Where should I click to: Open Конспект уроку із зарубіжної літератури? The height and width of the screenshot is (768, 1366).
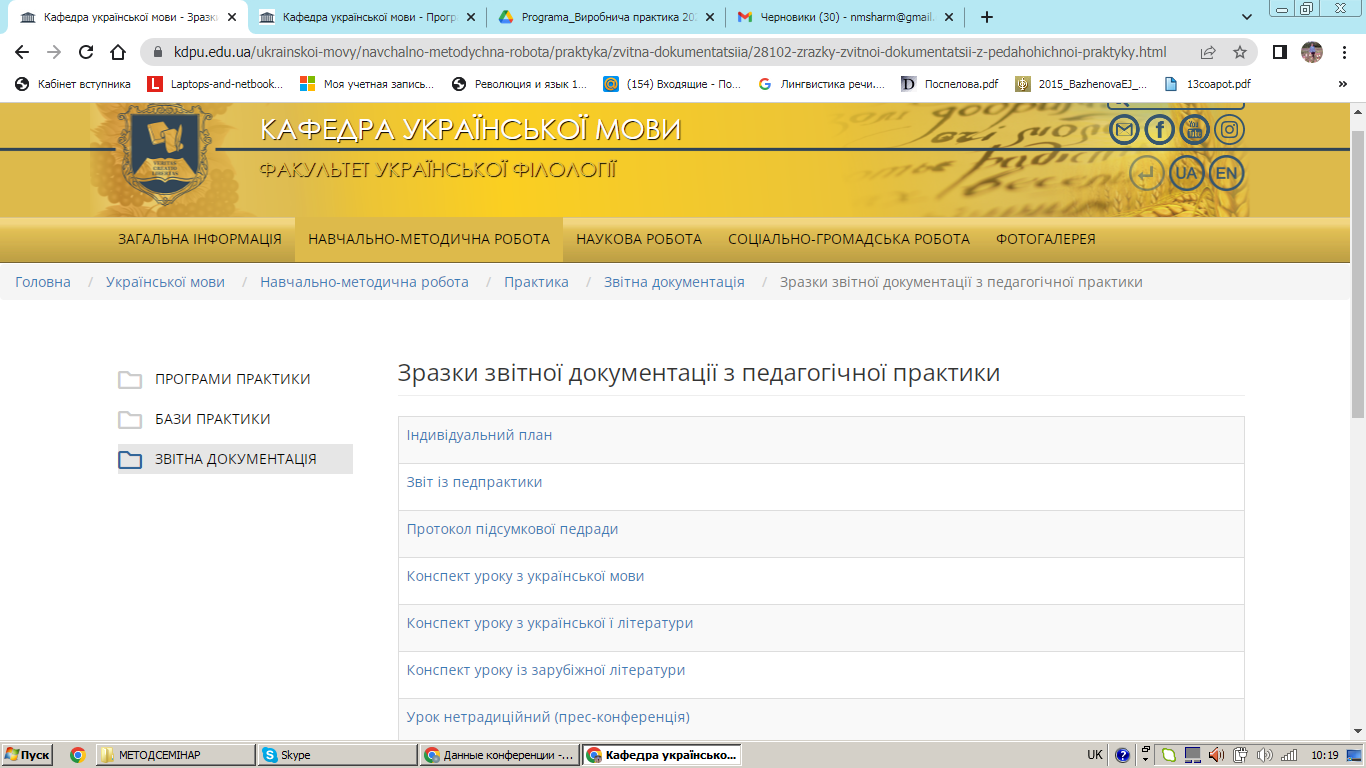click(x=546, y=670)
